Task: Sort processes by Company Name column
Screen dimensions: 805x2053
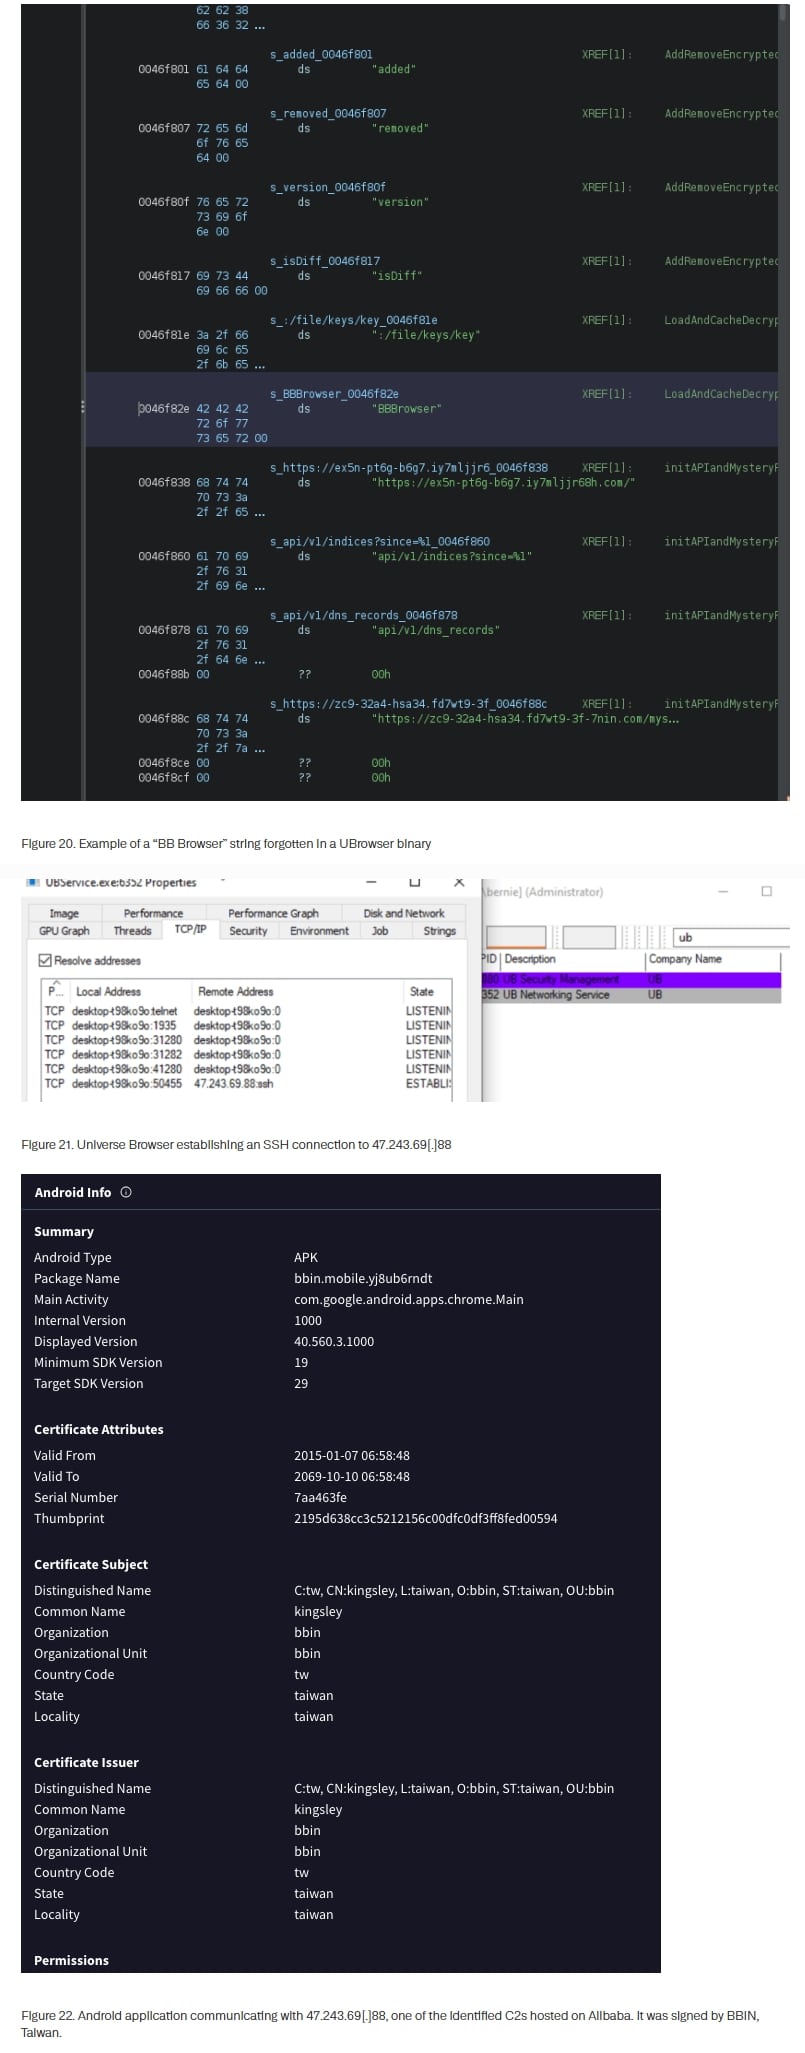Action: [x=685, y=959]
